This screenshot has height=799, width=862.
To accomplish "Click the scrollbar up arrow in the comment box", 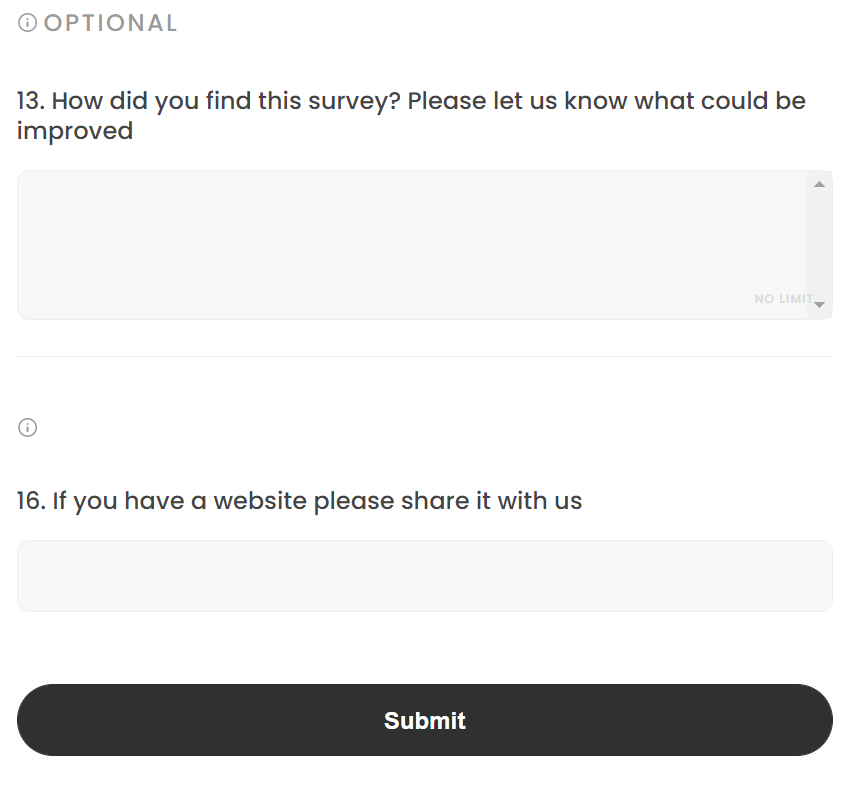I will pos(819,182).
